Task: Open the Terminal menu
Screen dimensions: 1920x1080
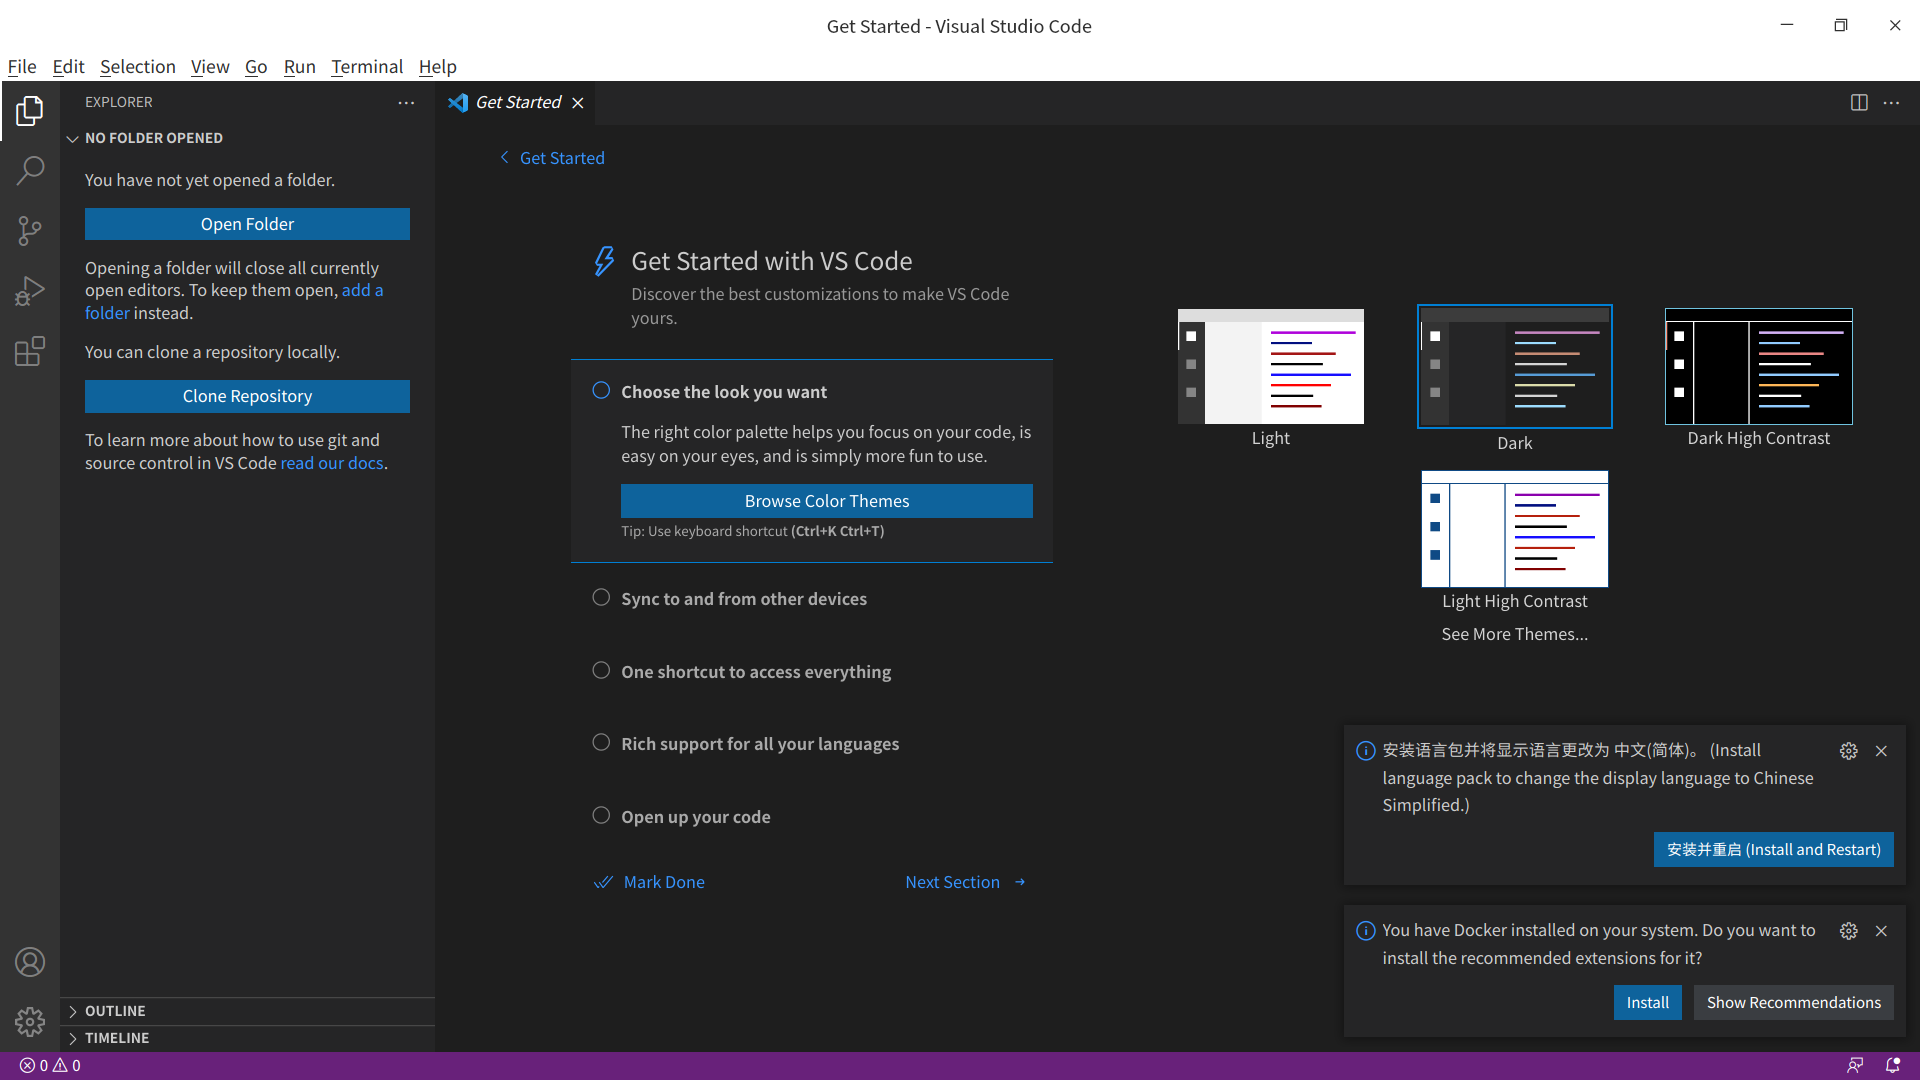Action: pyautogui.click(x=367, y=66)
